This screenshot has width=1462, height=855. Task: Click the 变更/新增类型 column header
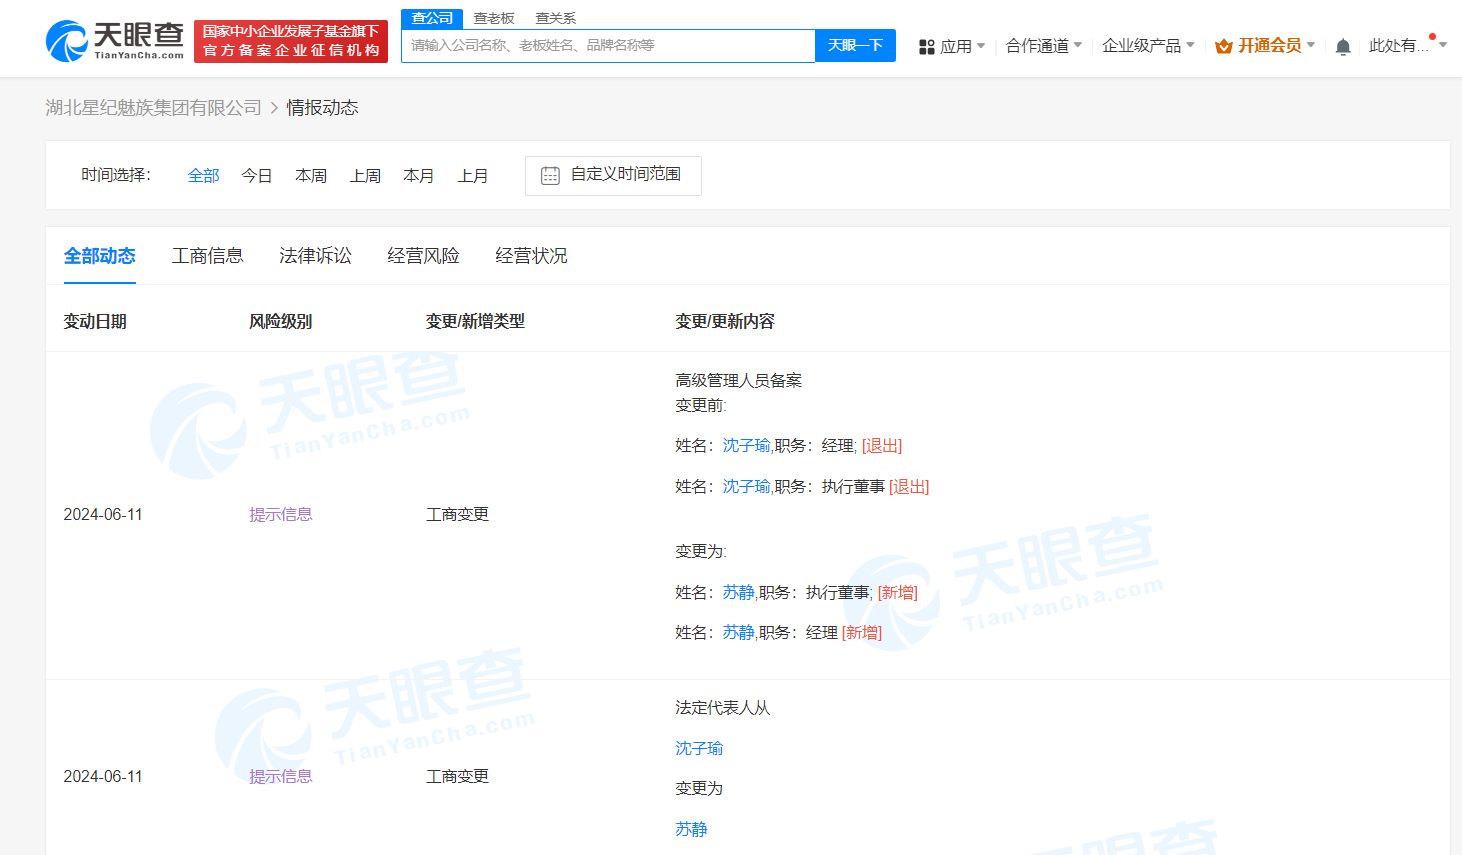click(x=475, y=322)
